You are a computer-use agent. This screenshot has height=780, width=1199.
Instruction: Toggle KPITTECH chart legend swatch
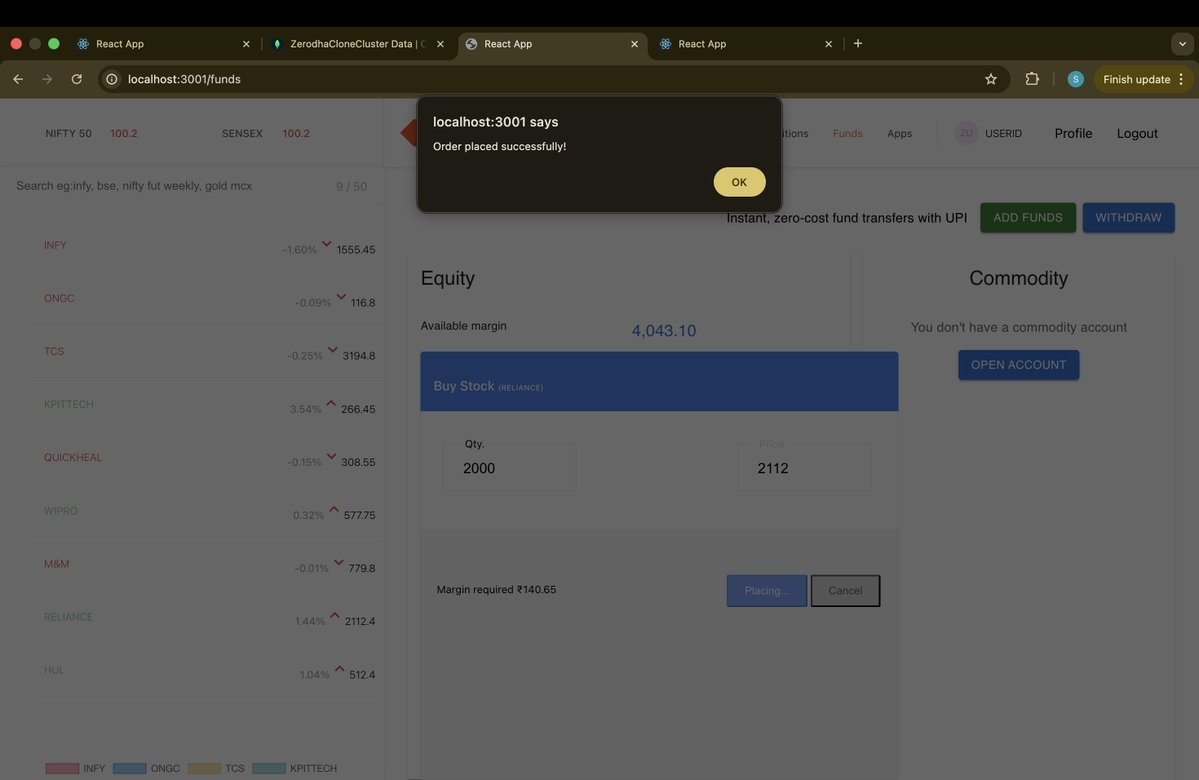click(x=268, y=768)
